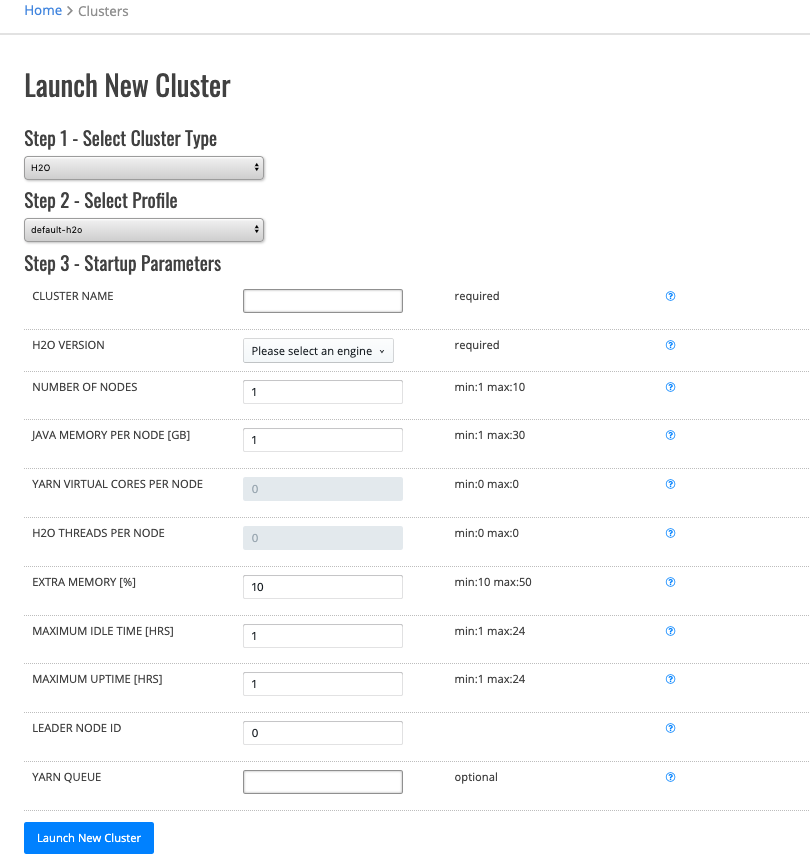
Task: Click the disabled H2O Threads Per Node field
Action: (323, 538)
